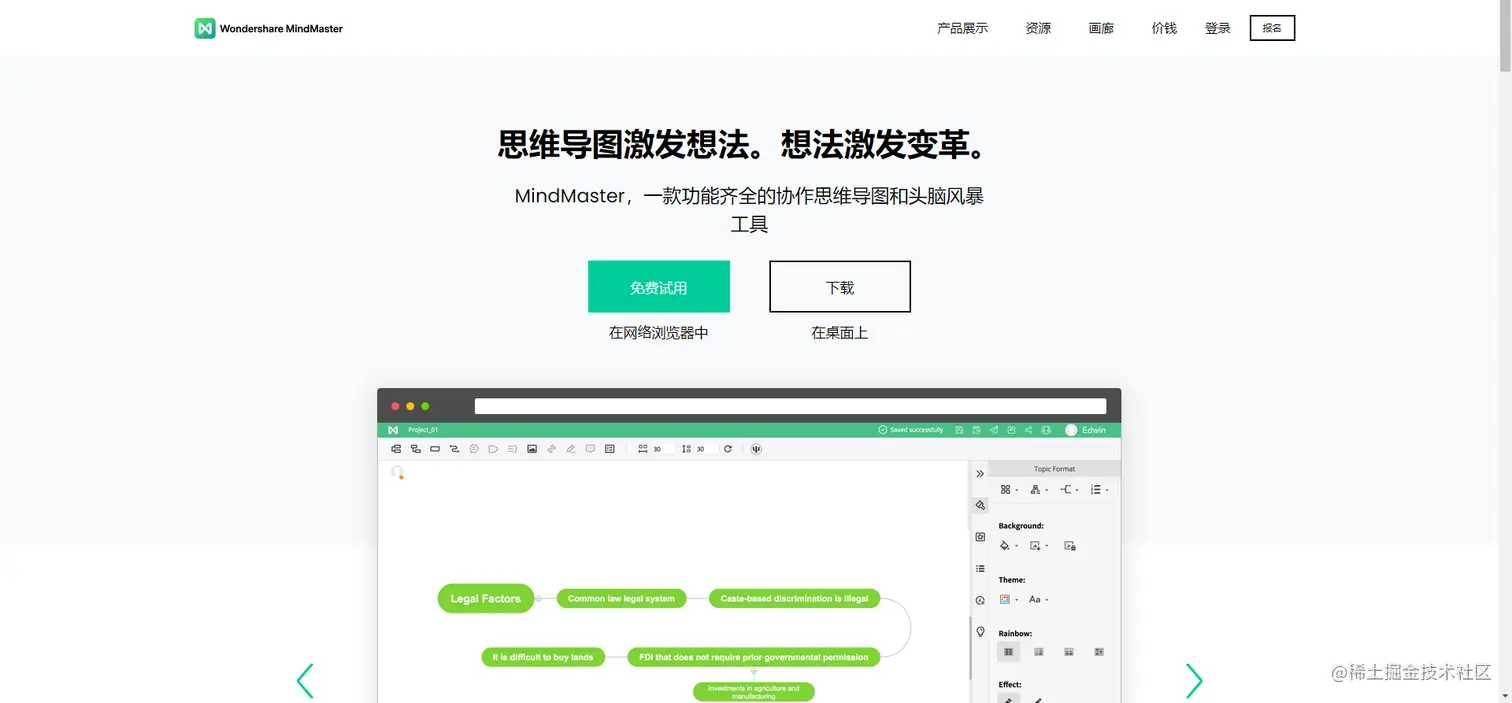Select the Topic Format tab
This screenshot has height=703, width=1512.
[x=1054, y=469]
